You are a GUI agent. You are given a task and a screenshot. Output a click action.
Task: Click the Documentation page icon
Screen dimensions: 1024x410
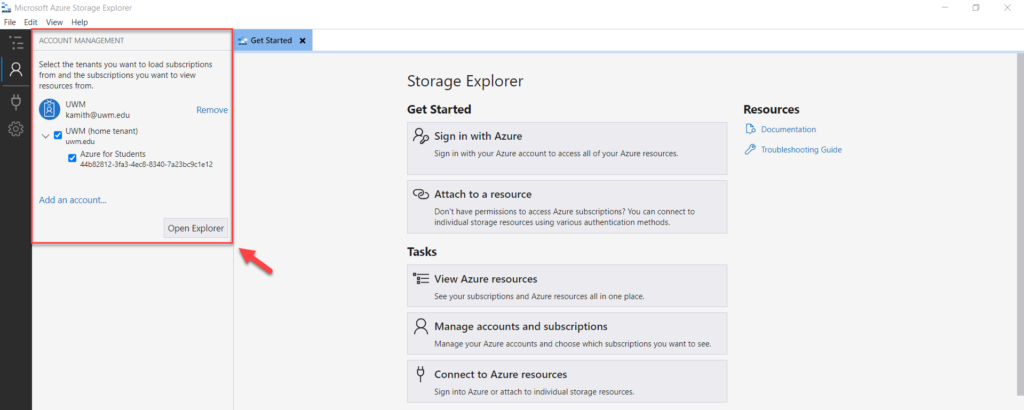pyautogui.click(x=750, y=129)
